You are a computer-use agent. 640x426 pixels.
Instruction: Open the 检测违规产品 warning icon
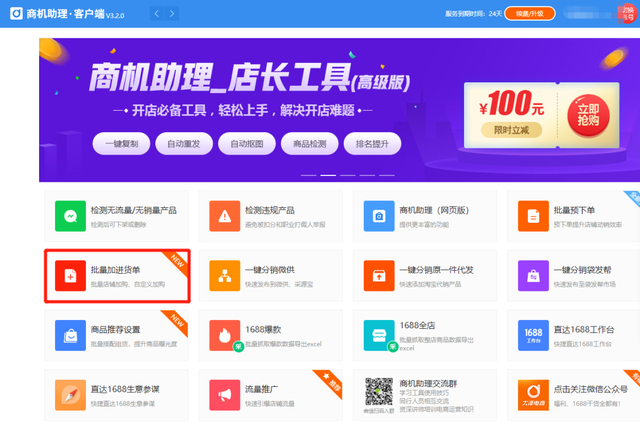coord(225,216)
